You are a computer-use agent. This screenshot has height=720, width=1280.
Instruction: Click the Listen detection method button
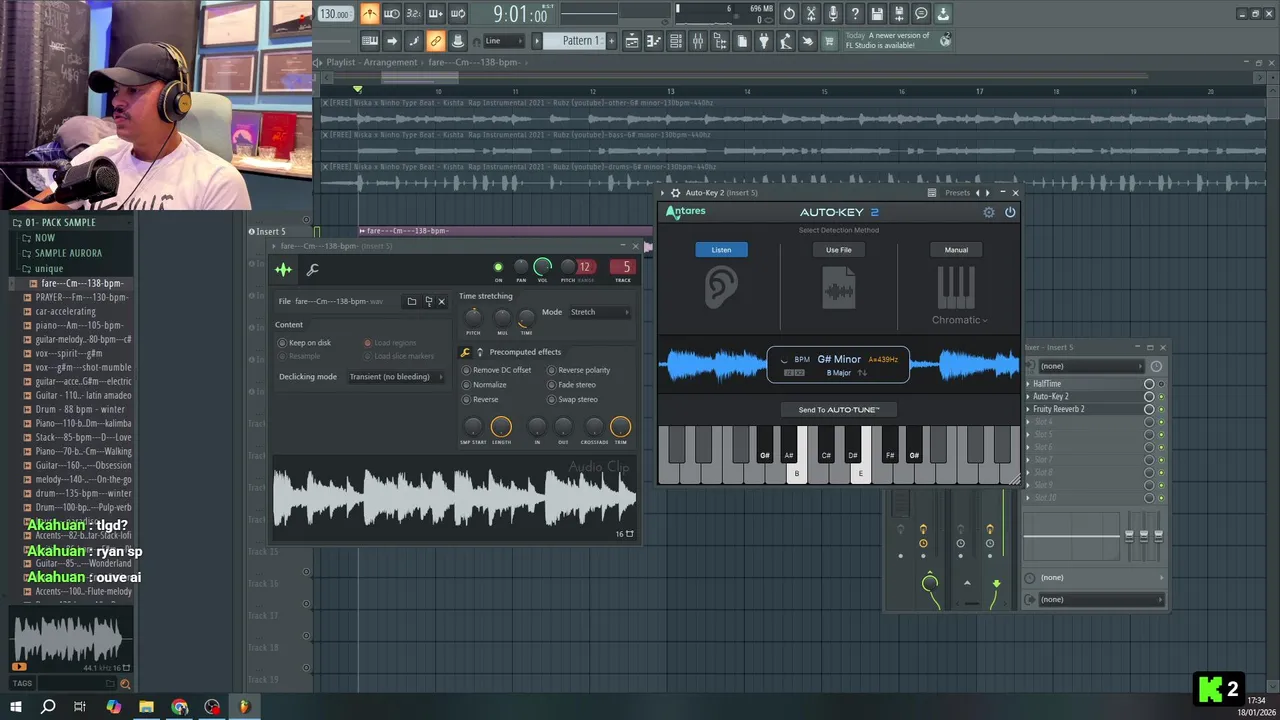point(721,250)
